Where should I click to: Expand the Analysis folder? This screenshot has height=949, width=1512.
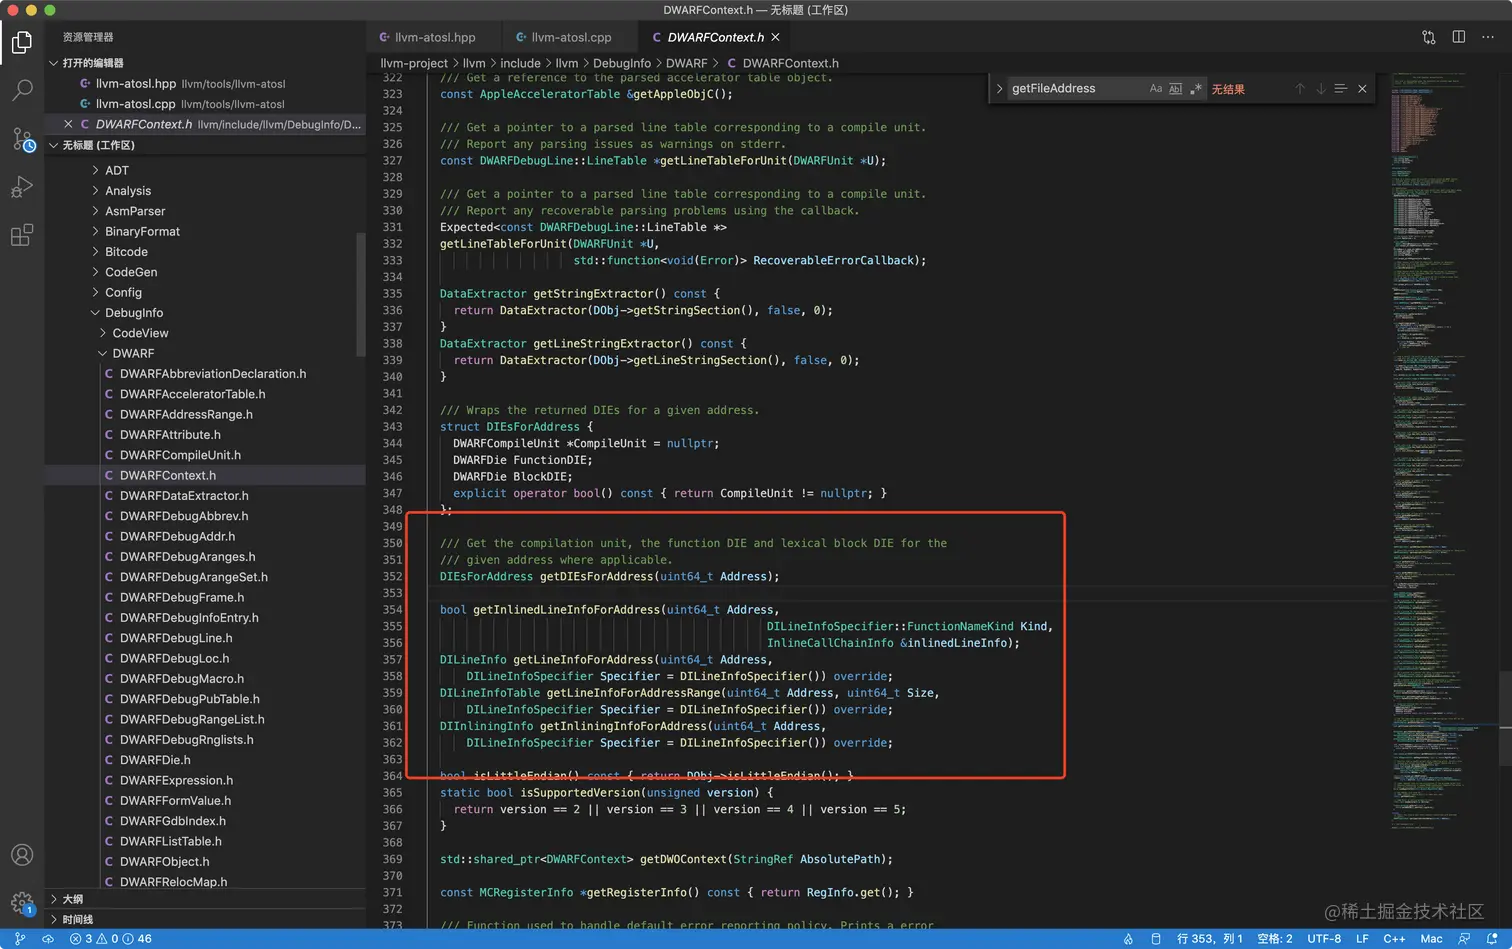(128, 191)
